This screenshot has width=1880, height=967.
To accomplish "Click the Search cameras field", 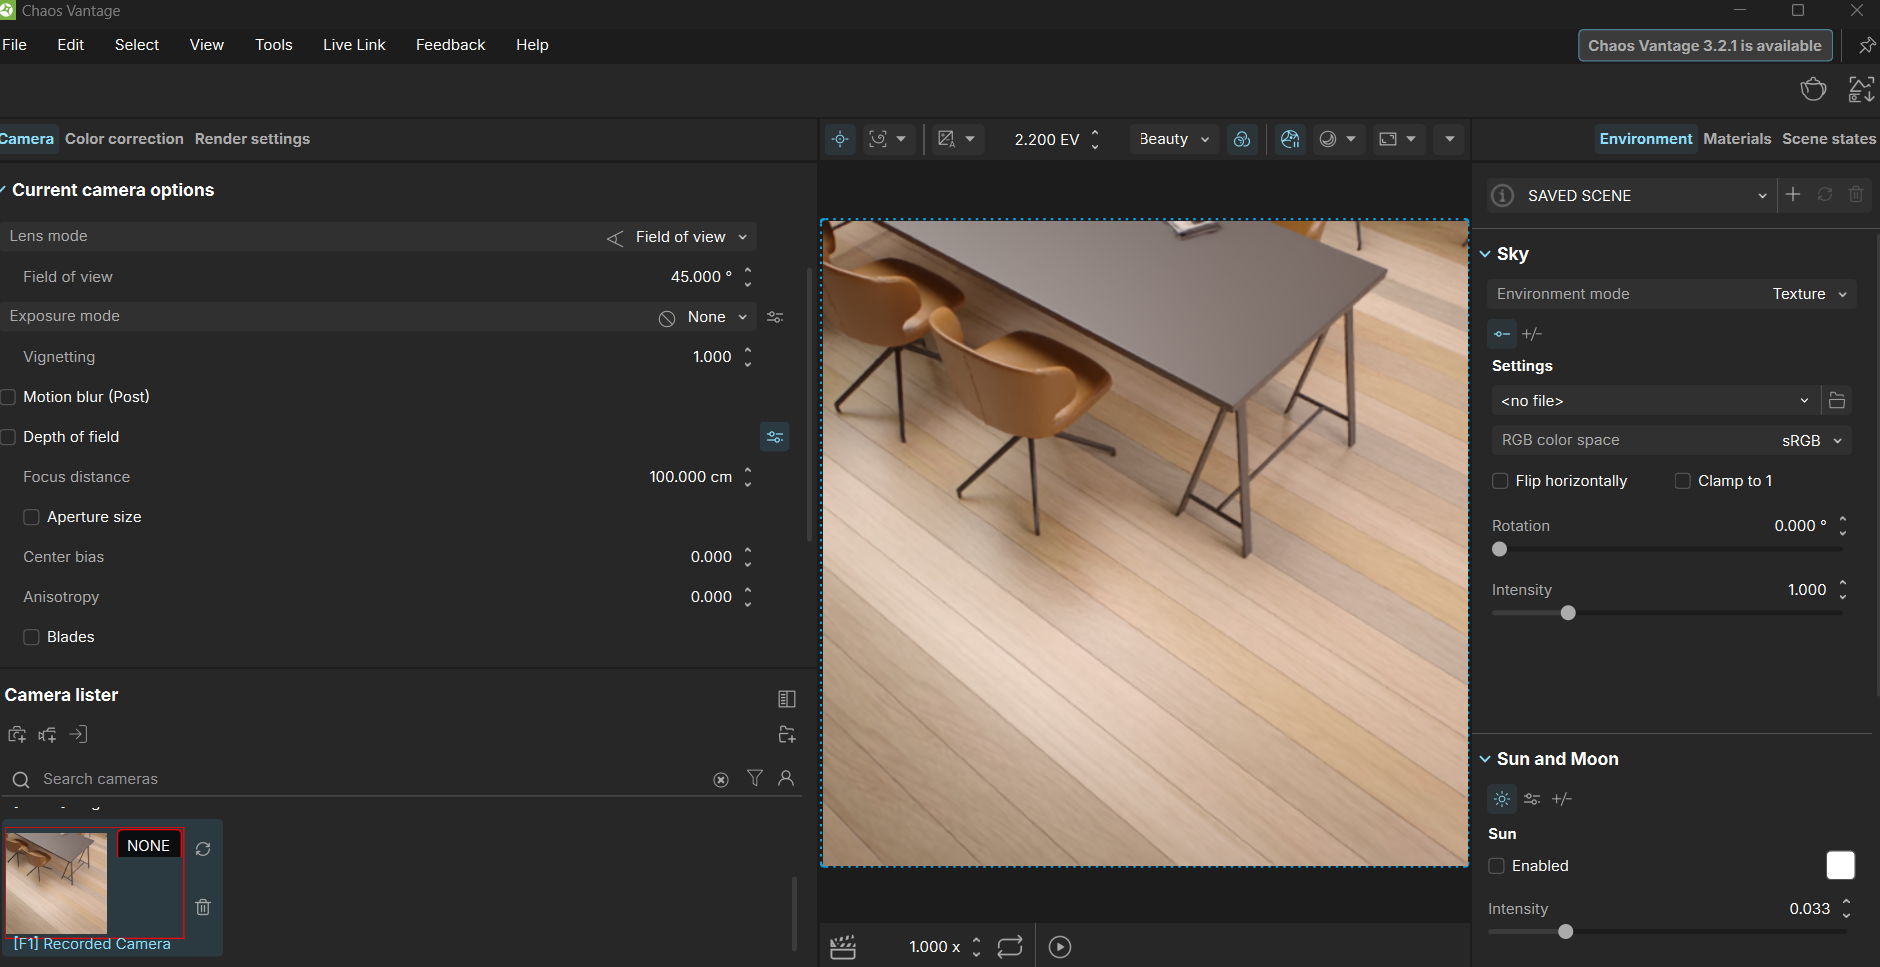I will tap(370, 779).
